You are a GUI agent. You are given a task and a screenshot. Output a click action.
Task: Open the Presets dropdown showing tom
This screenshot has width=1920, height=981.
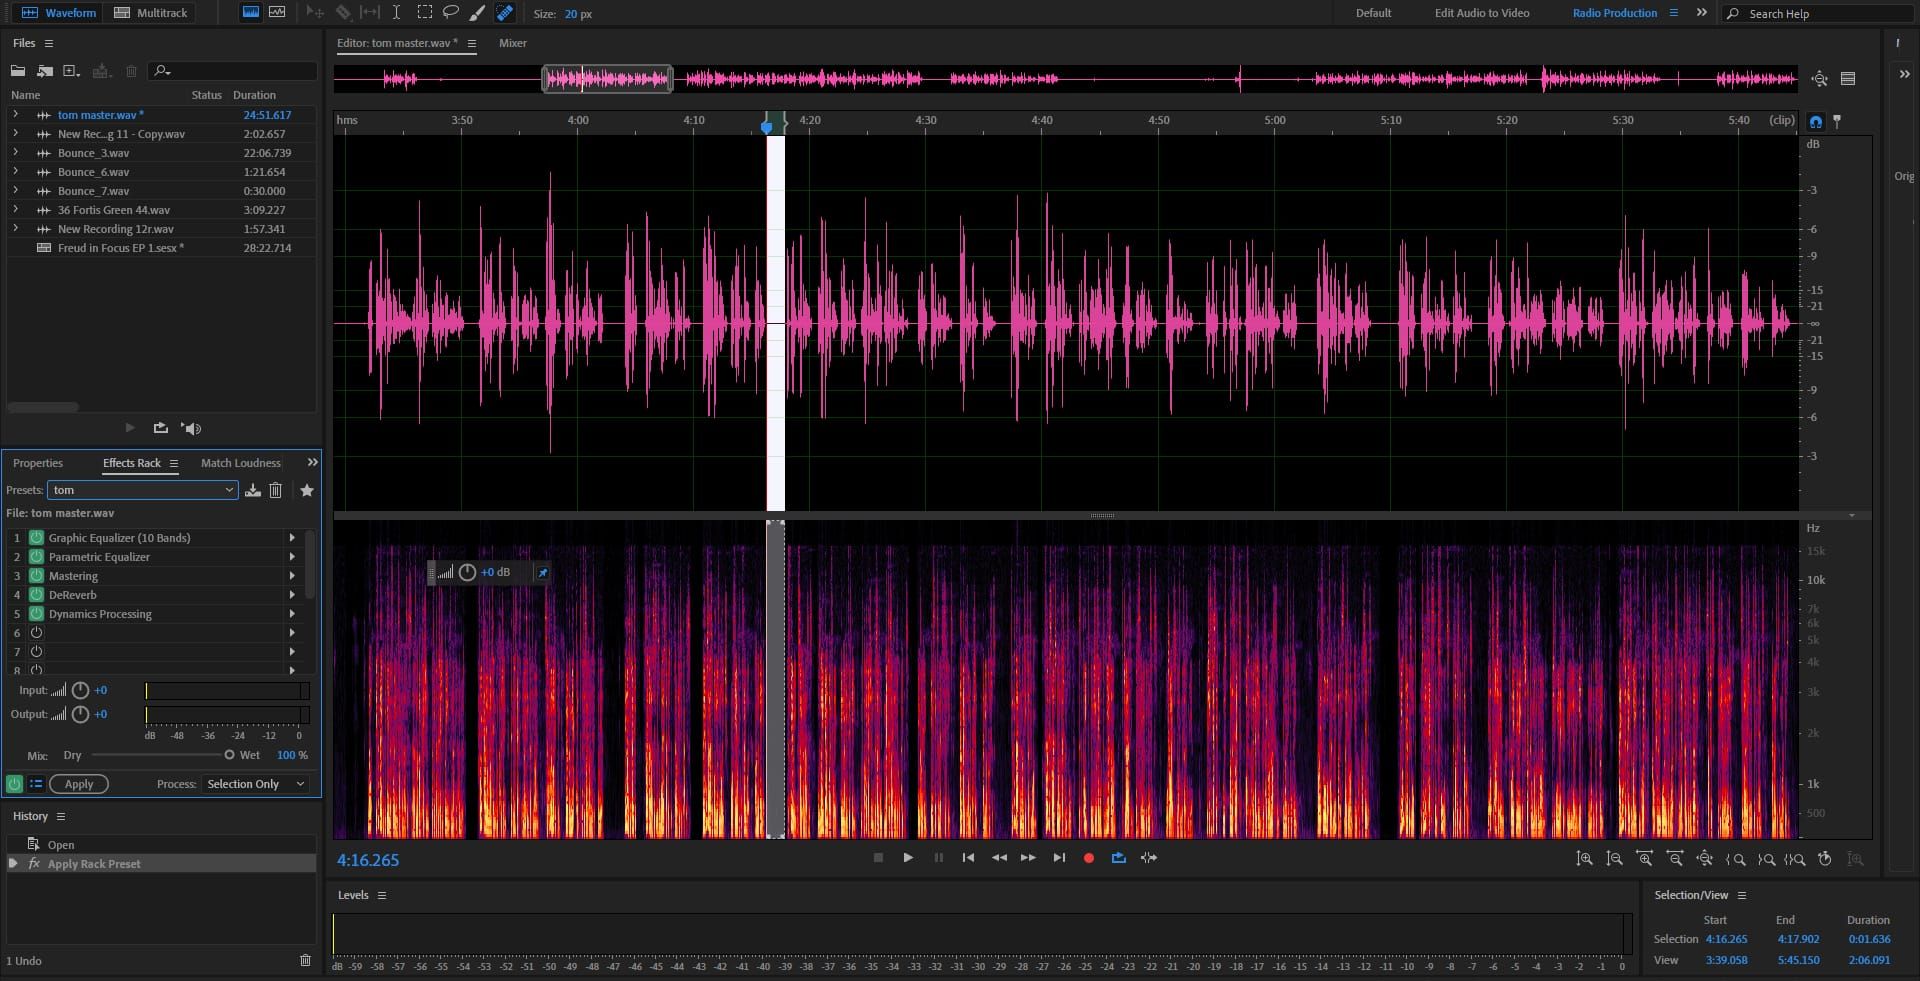click(142, 490)
